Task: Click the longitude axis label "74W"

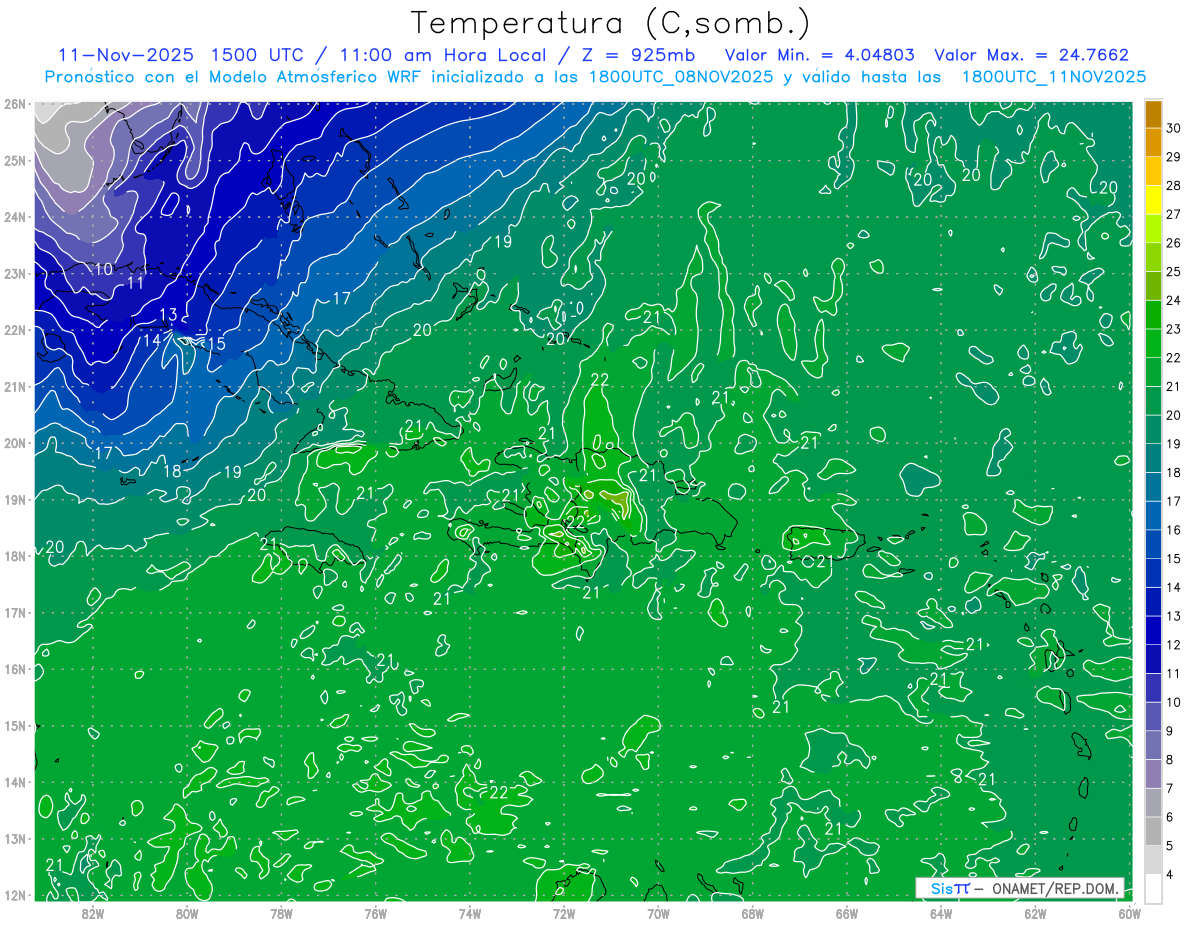Action: click(x=470, y=913)
